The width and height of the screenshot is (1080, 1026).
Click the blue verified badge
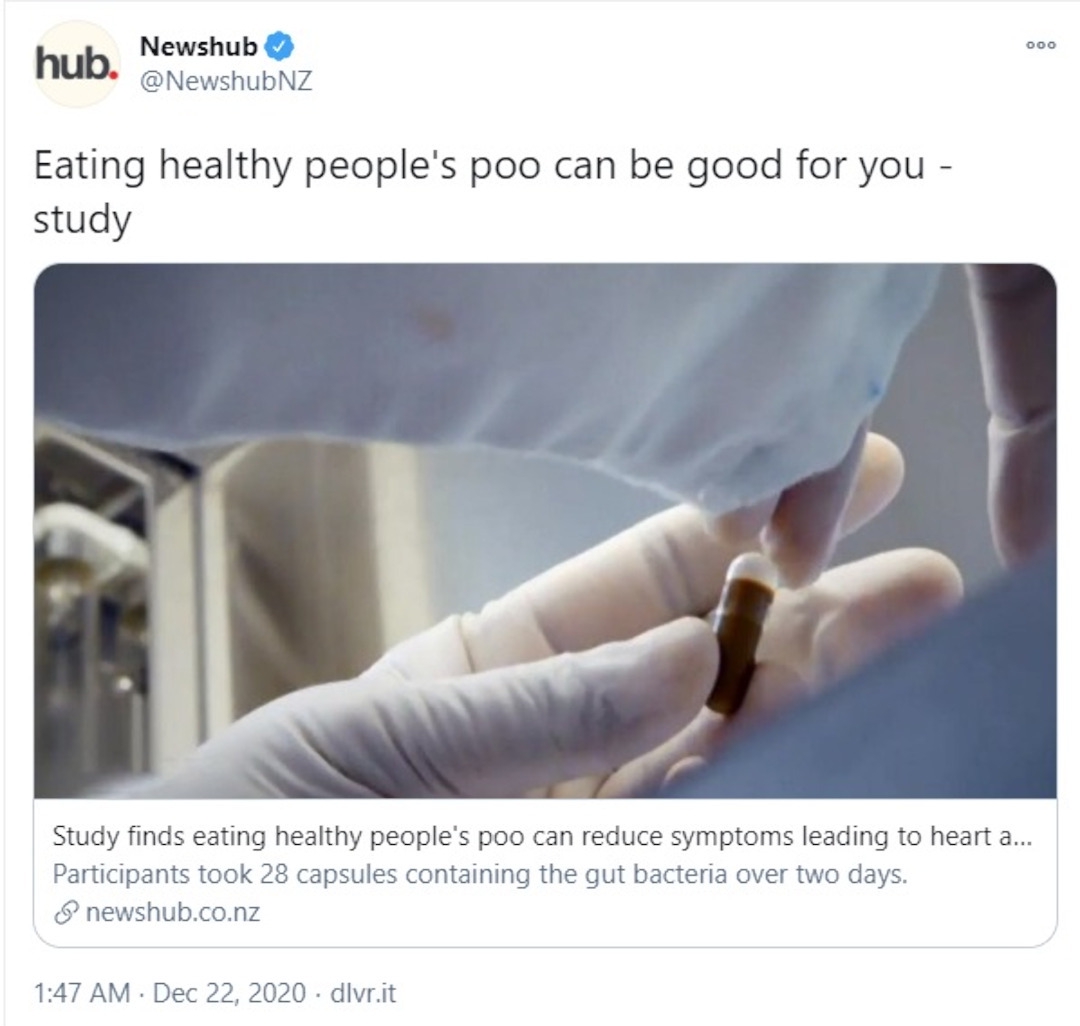[280, 46]
